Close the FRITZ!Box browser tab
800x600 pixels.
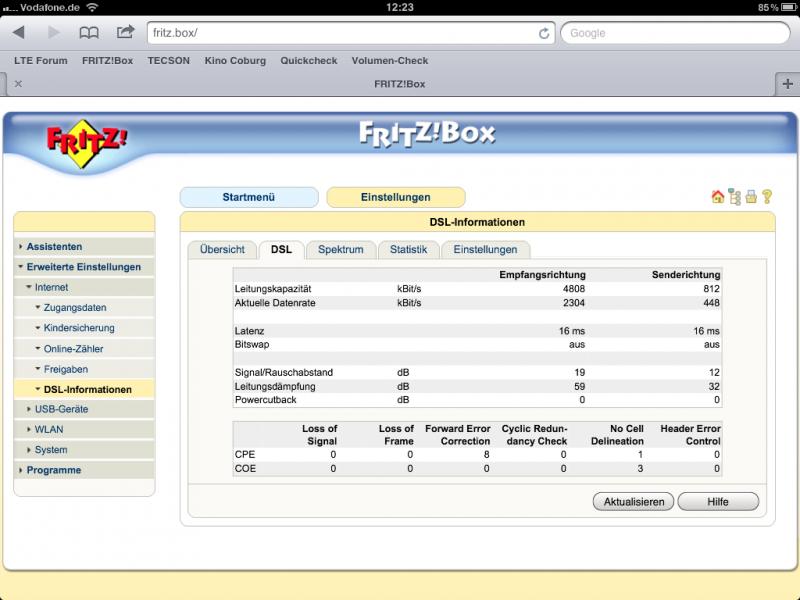point(18,84)
